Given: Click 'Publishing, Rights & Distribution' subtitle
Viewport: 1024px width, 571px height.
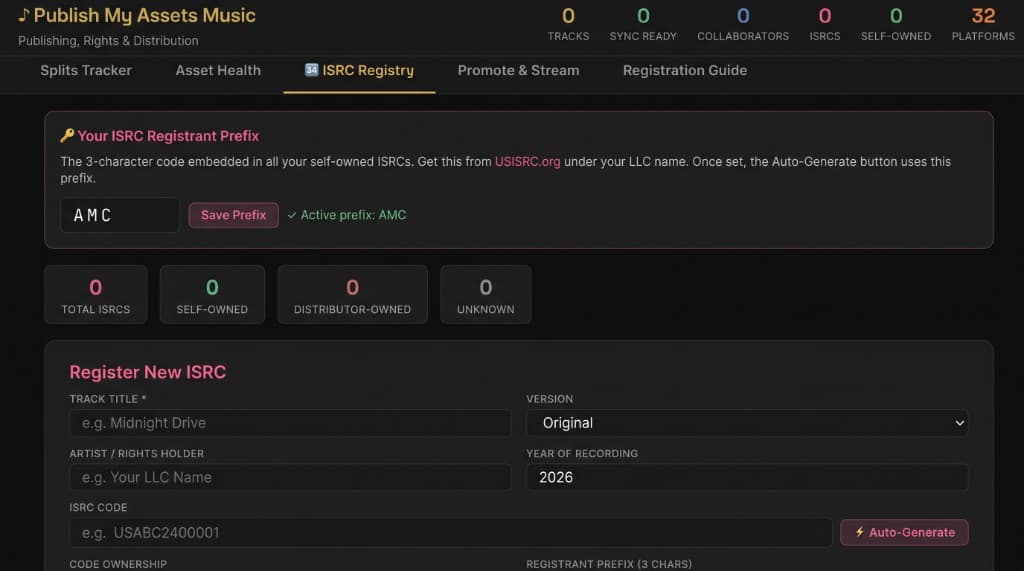Looking at the screenshot, I should [x=108, y=41].
